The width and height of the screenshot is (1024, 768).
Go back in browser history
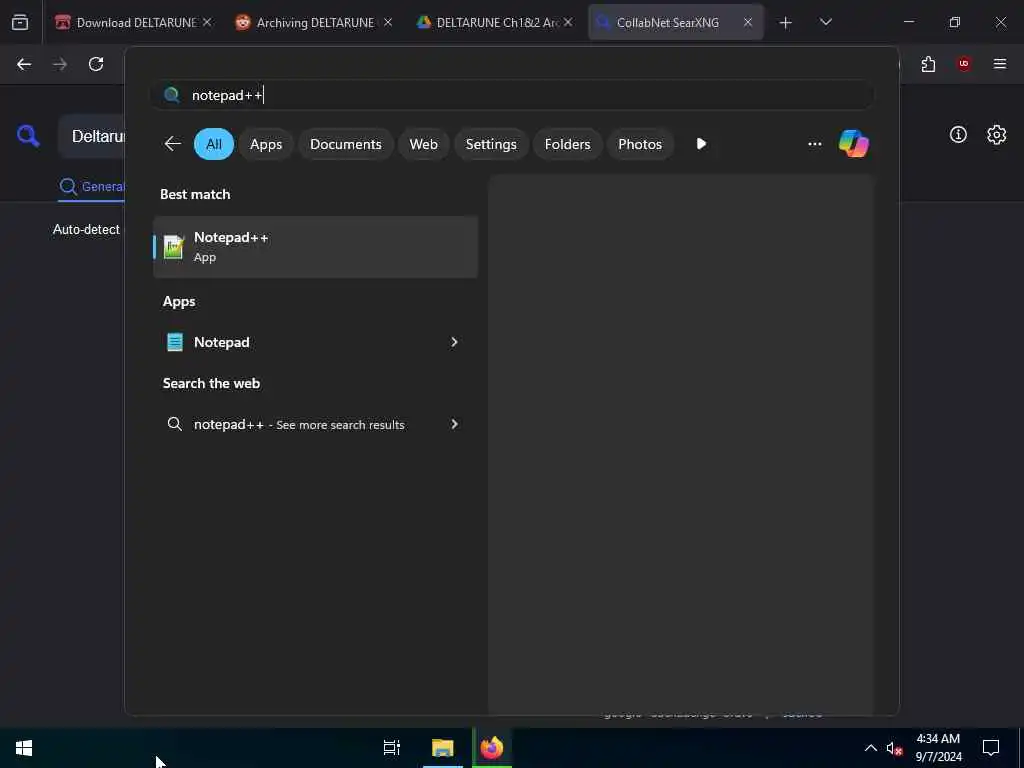pyautogui.click(x=24, y=64)
